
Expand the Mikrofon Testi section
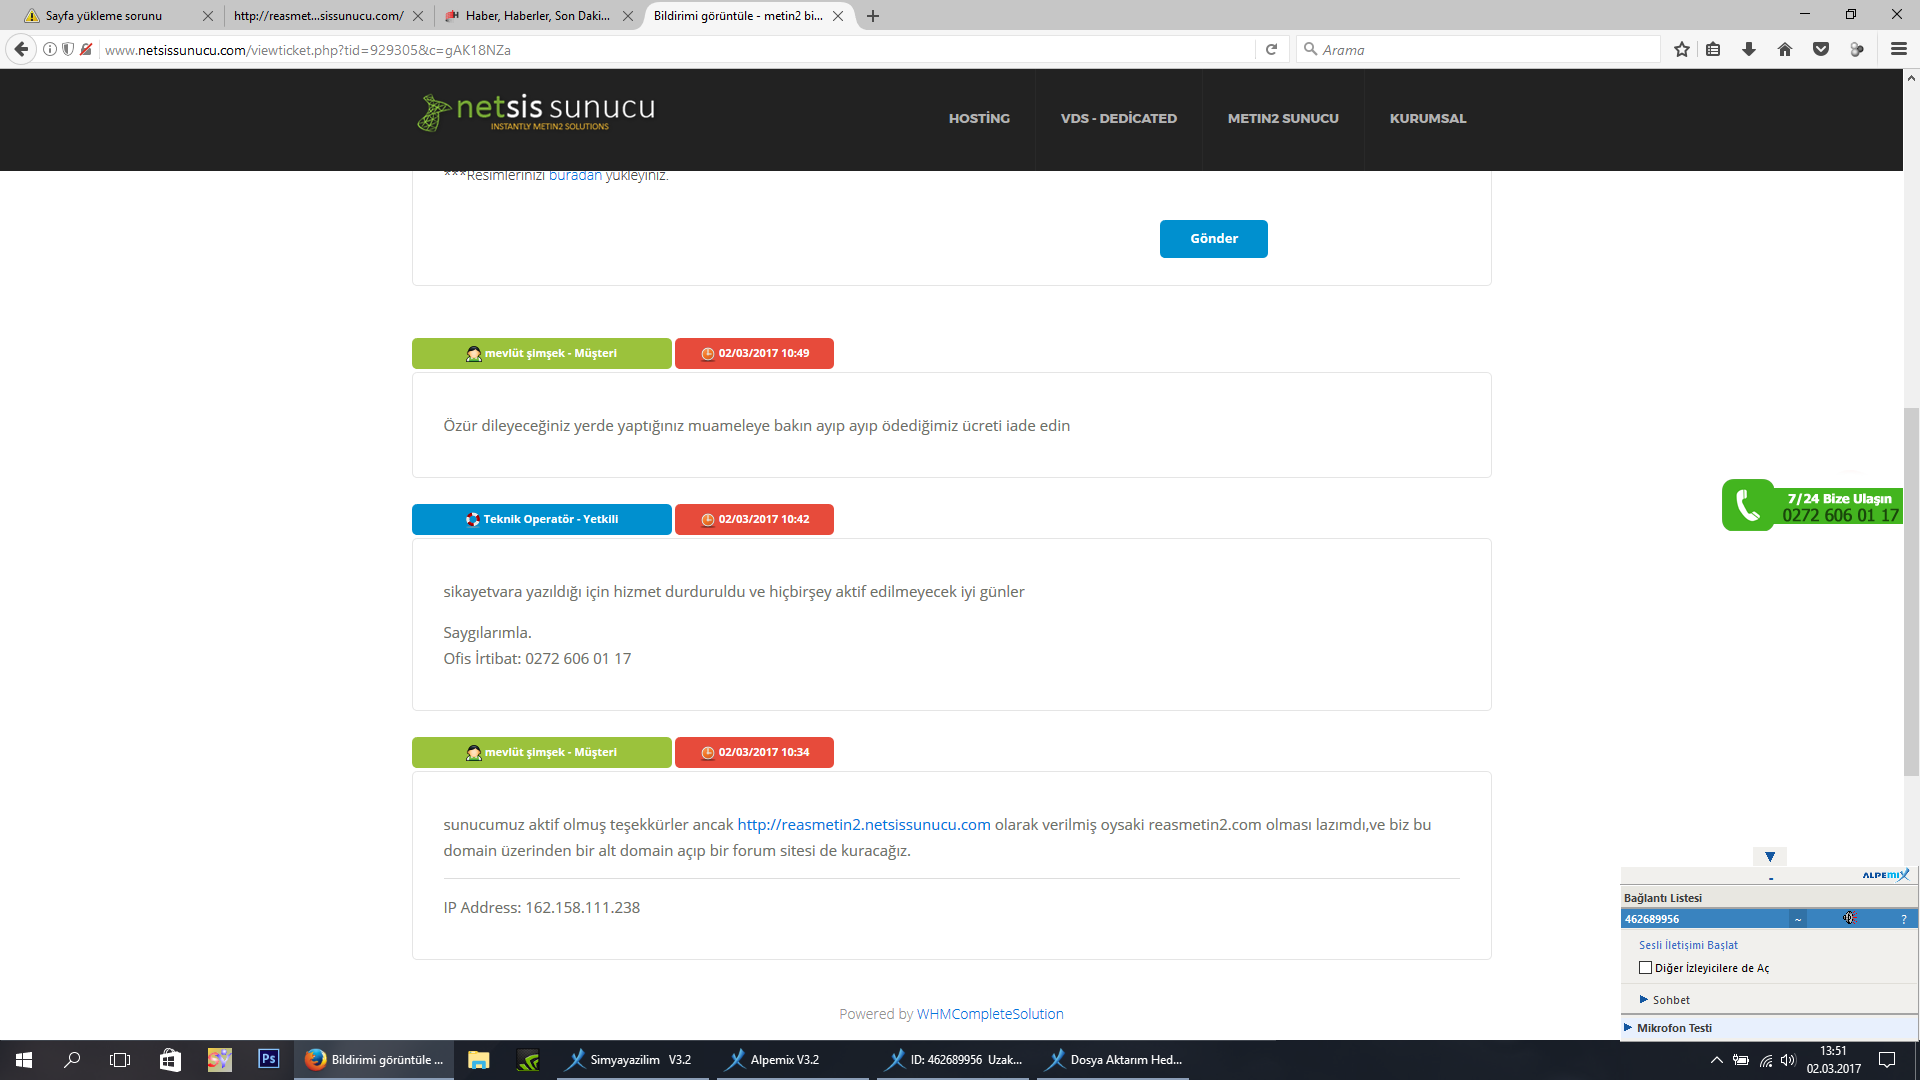click(x=1668, y=1028)
